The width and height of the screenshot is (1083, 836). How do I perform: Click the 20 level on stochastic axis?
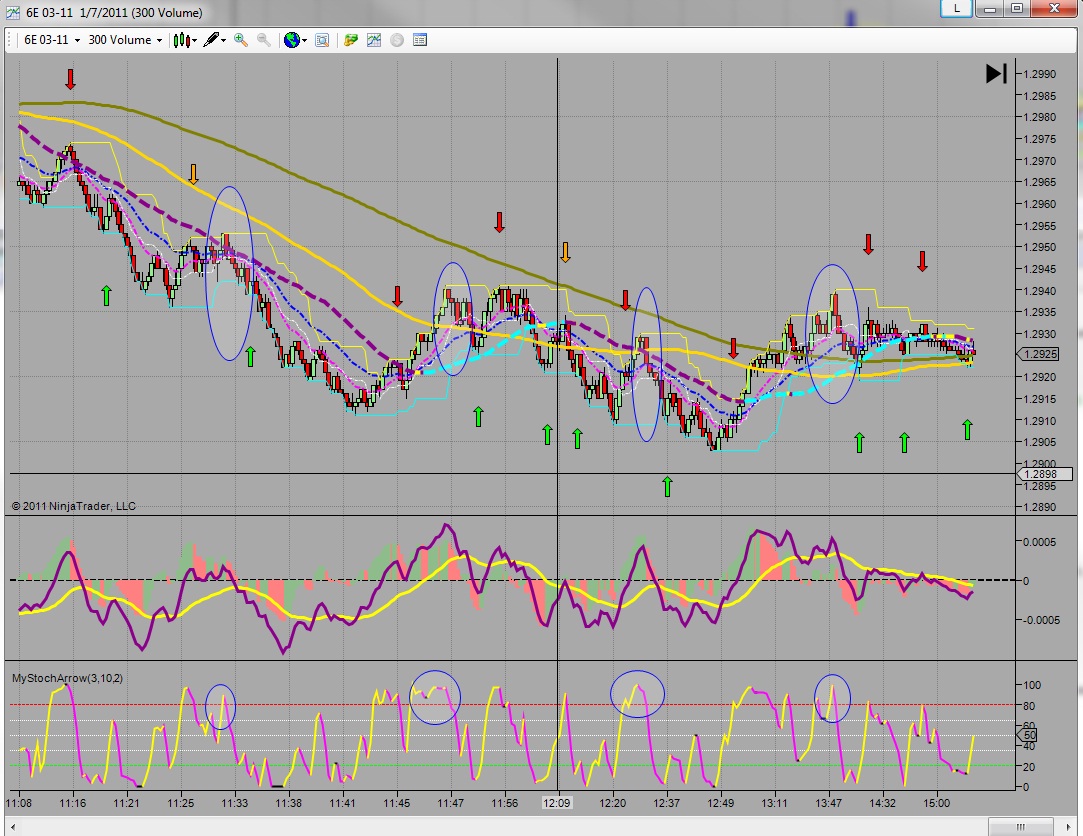[x=1029, y=767]
